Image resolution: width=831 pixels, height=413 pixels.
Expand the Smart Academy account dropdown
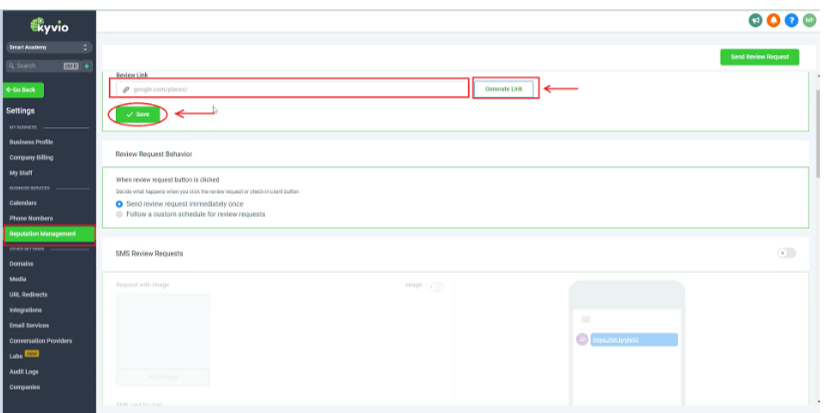coord(48,47)
